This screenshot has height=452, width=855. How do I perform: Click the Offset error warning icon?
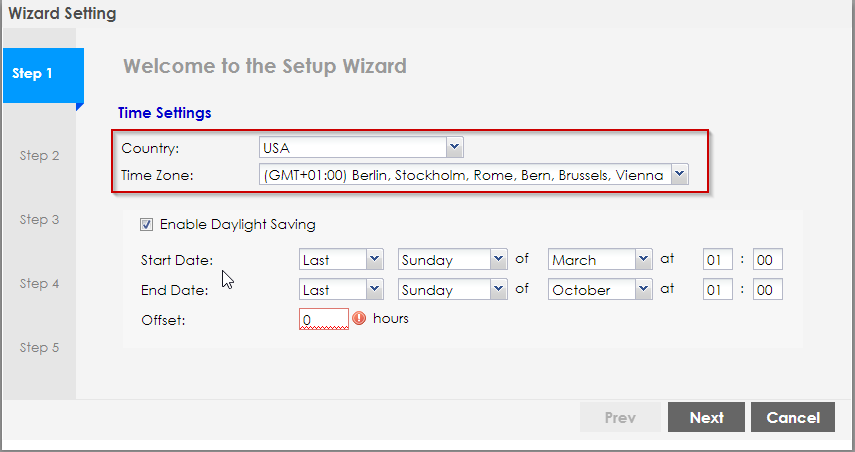359,319
